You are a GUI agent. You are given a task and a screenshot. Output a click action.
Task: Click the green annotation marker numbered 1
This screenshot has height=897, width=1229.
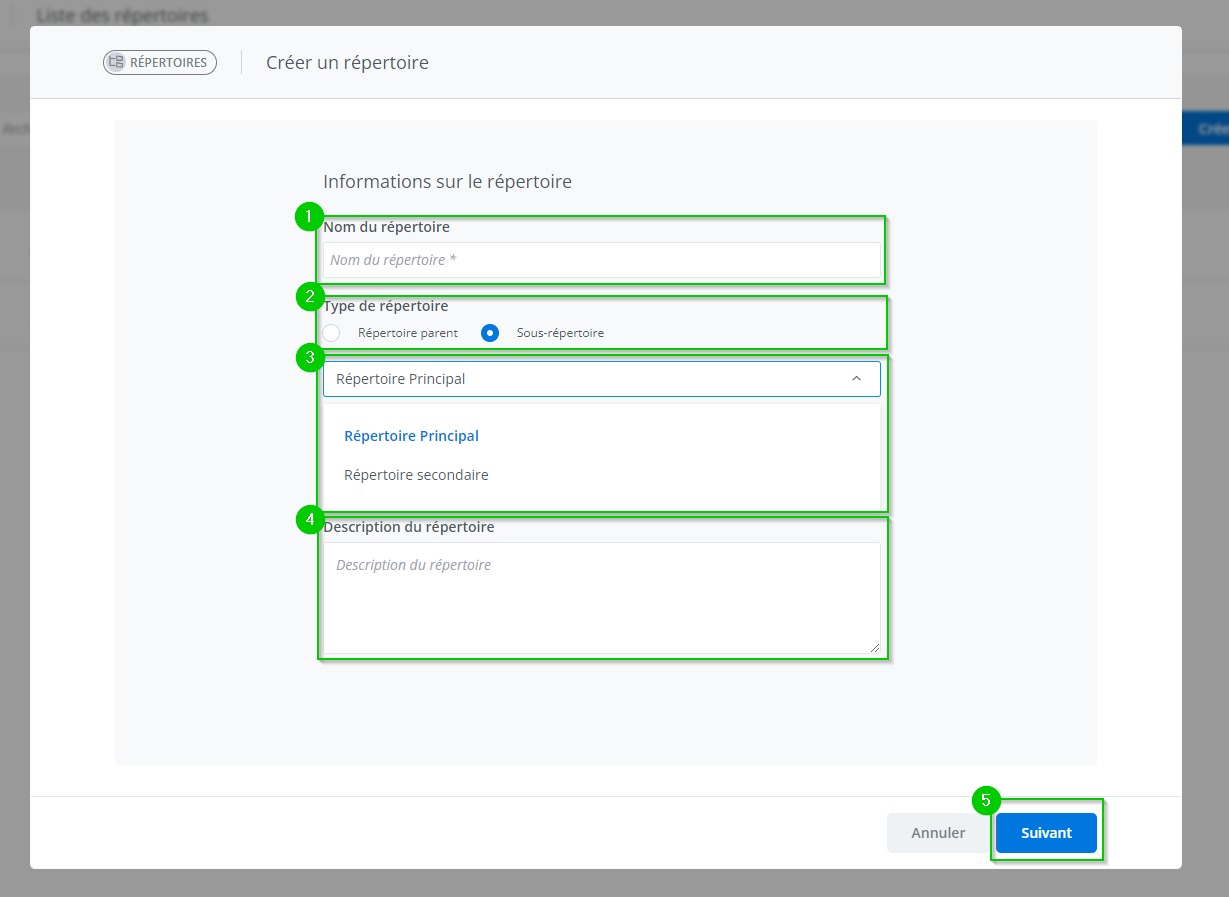click(310, 216)
